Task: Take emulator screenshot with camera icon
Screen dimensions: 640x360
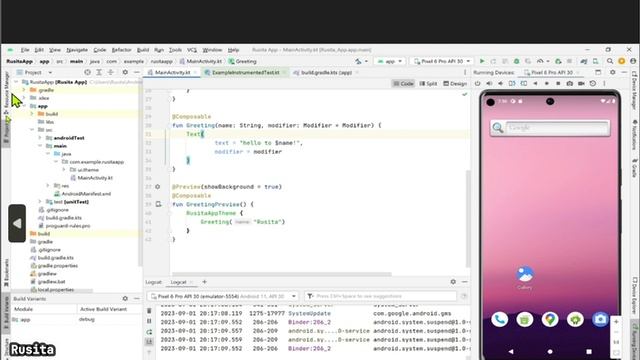Action: point(569,83)
